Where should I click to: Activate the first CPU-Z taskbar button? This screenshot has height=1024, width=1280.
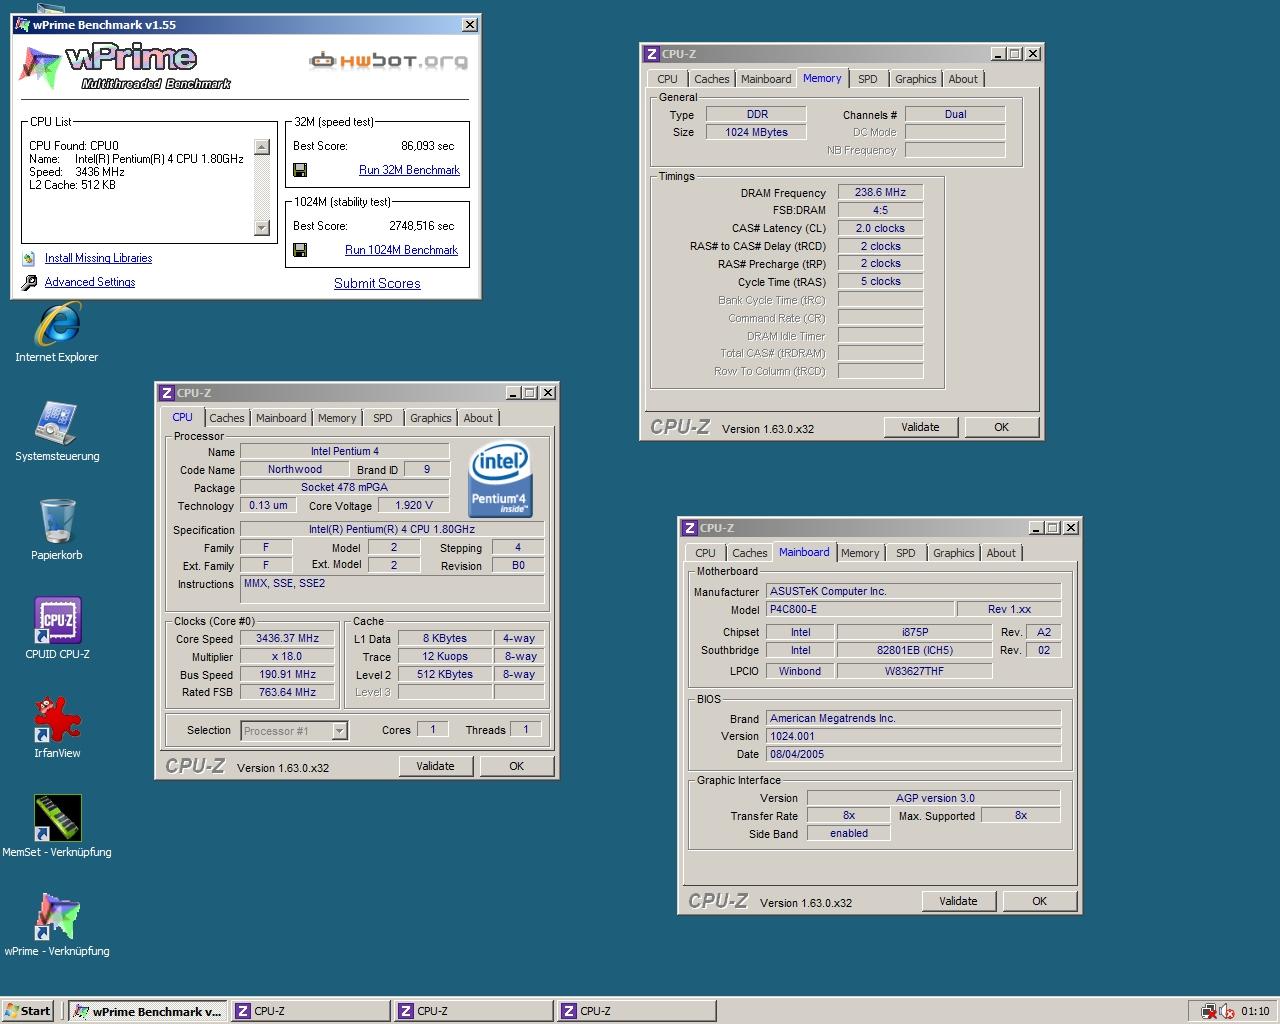point(310,1011)
